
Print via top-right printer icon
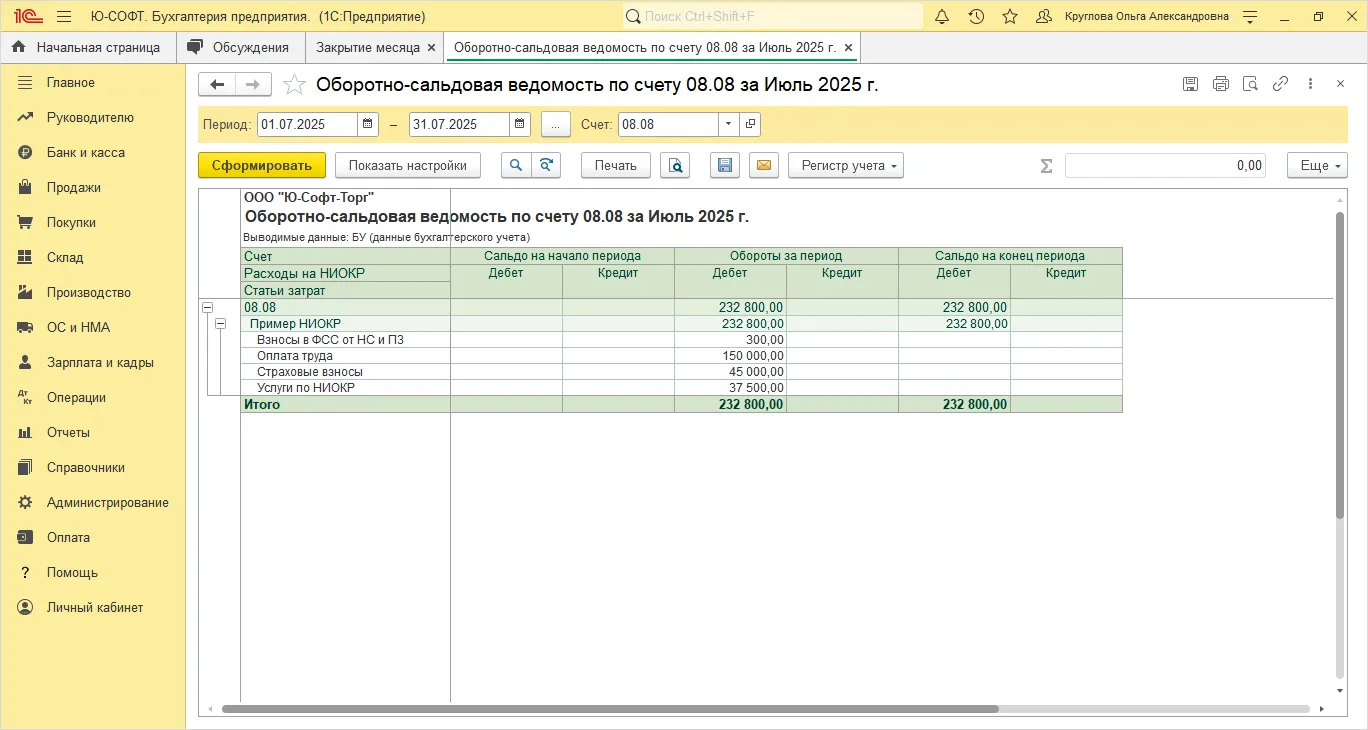pyautogui.click(x=1220, y=84)
